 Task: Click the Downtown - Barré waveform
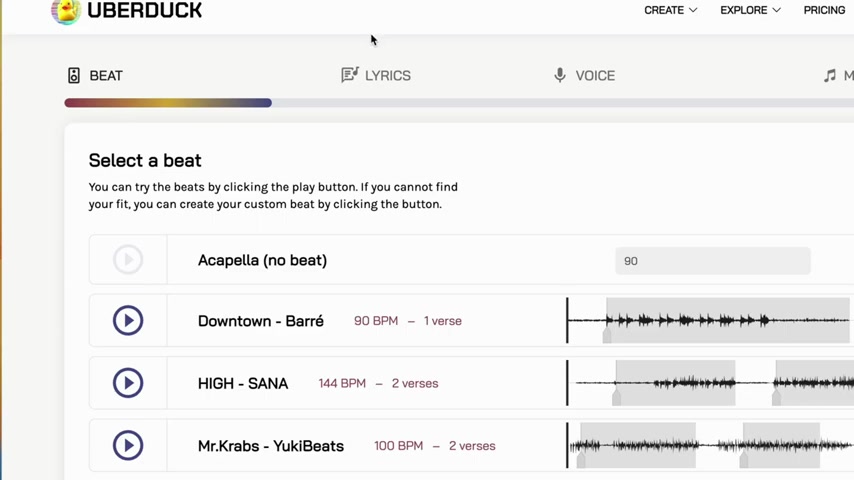coord(708,320)
